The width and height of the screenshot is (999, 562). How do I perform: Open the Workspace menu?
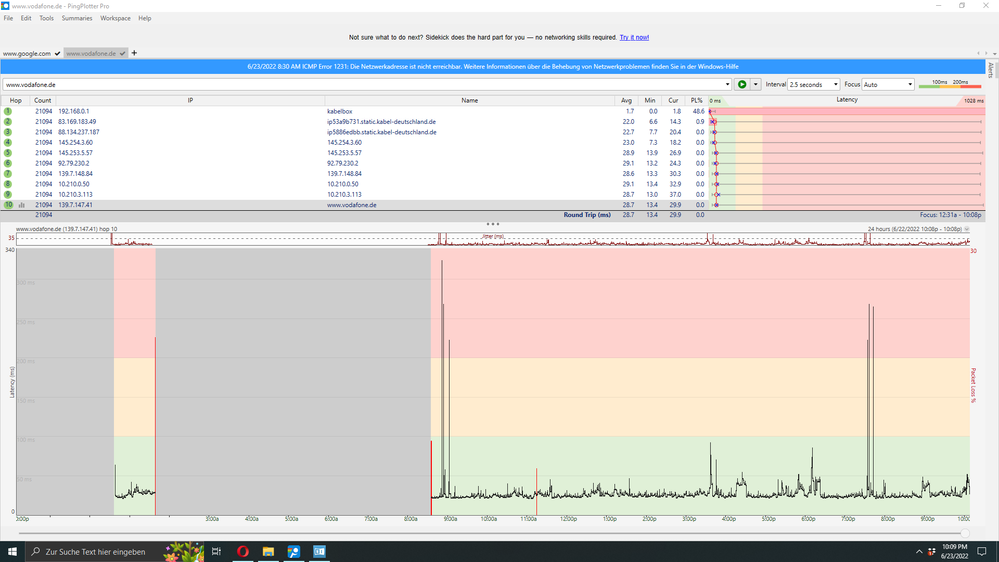[115, 18]
